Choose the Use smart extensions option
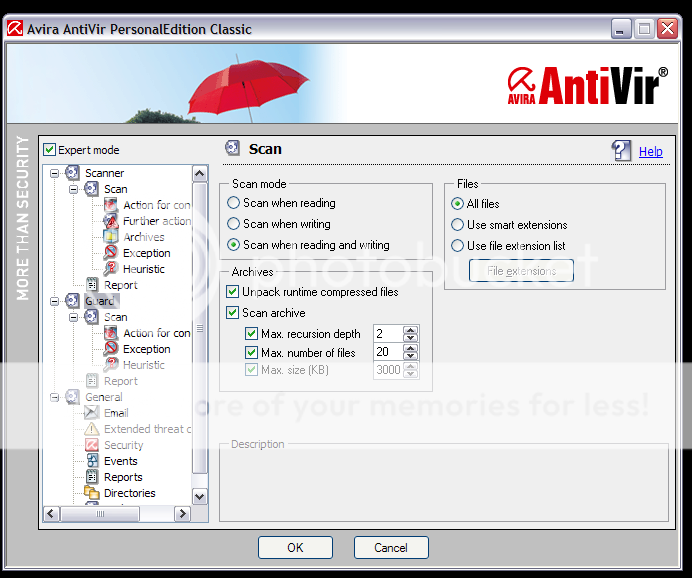The image size is (692, 578). pyautogui.click(x=458, y=225)
